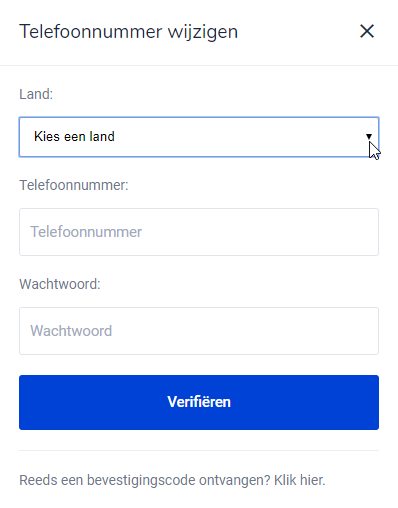The image size is (398, 508).
Task: Click the Telefoonnummer: label above the field
Action: coord(74,185)
